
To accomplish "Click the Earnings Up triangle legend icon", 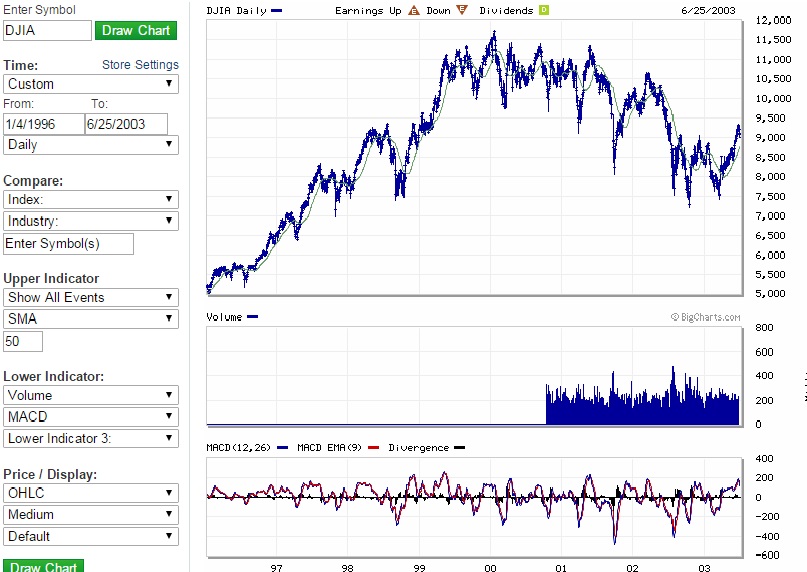I will click(x=413, y=10).
